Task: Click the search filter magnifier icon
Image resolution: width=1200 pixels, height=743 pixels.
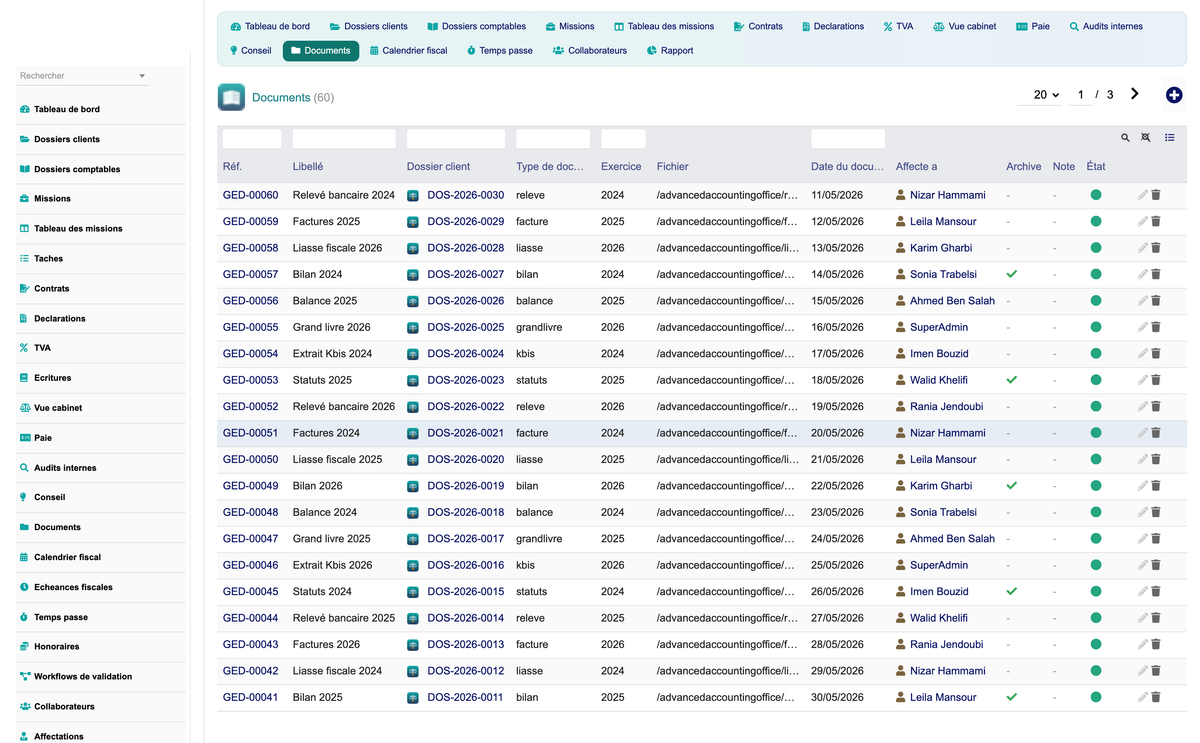Action: click(x=1125, y=138)
